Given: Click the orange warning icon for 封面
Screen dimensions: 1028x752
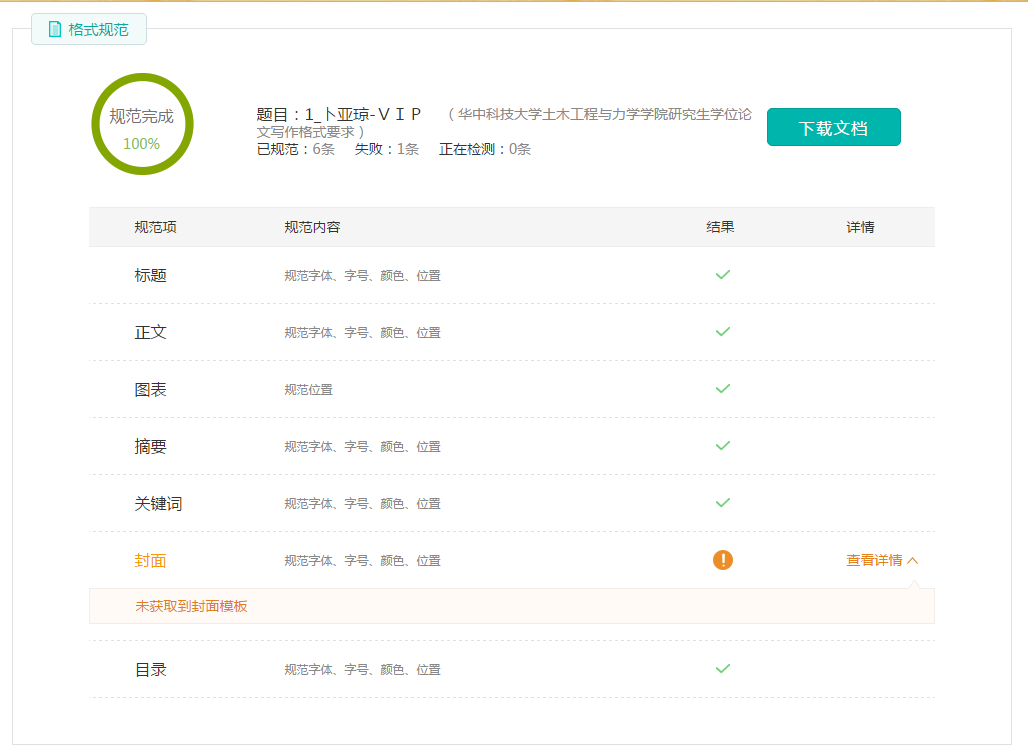Looking at the screenshot, I should point(722,560).
